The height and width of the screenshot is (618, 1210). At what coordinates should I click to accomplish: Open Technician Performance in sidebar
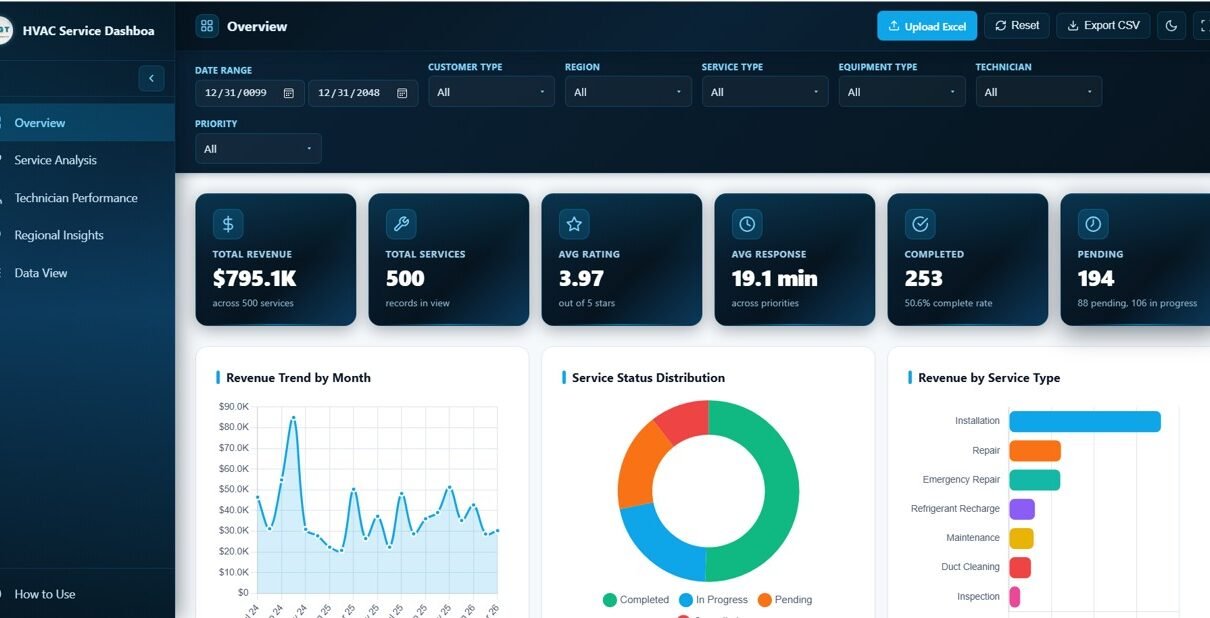pos(76,198)
